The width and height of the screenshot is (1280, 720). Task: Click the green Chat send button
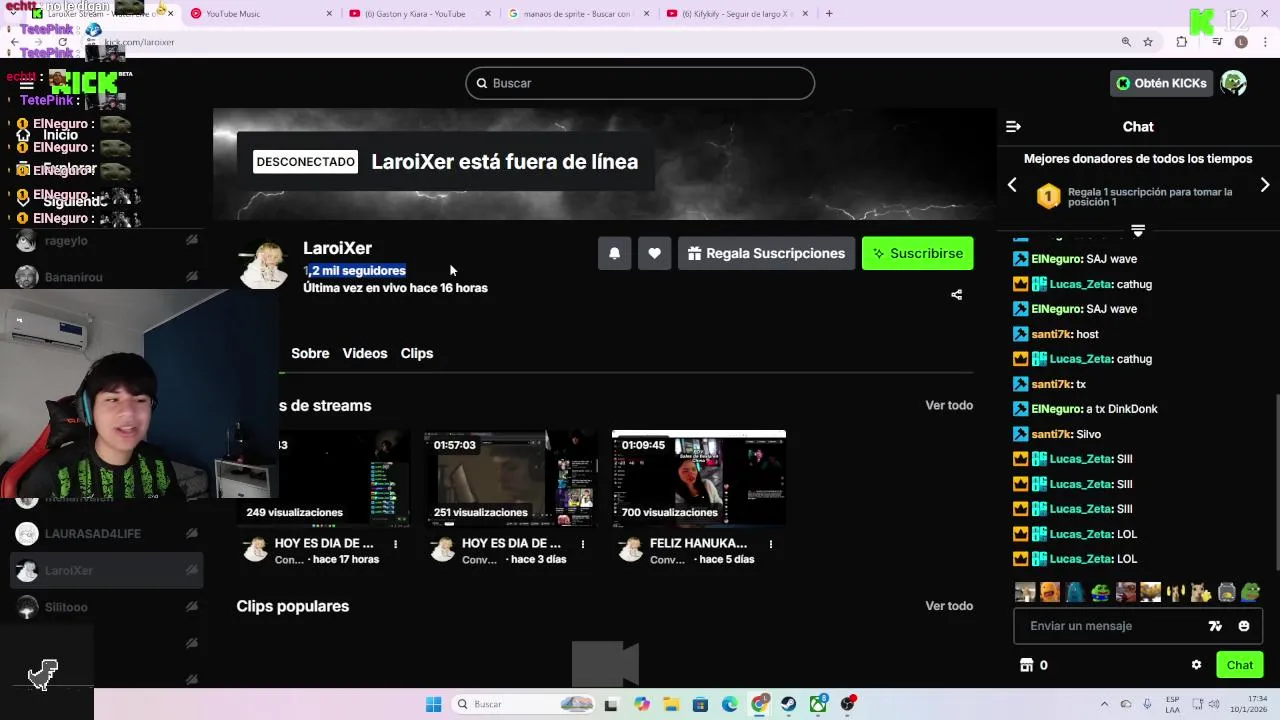pyautogui.click(x=1240, y=665)
